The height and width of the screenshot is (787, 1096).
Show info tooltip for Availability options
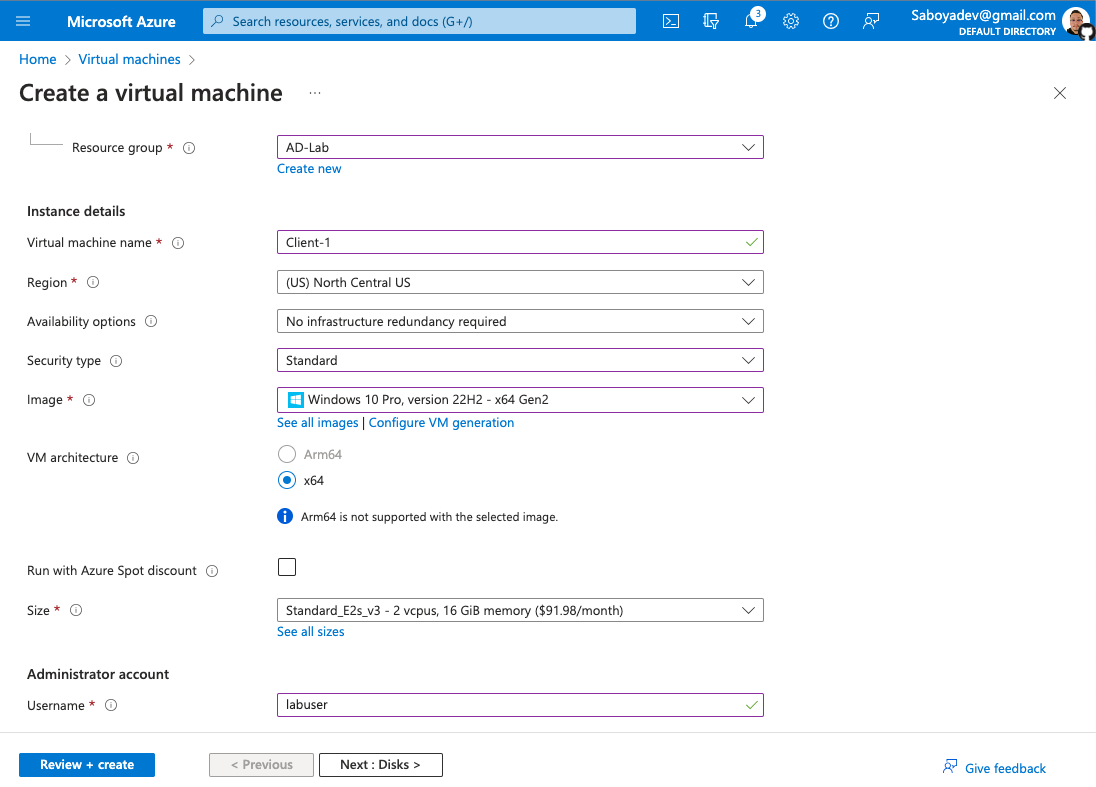coord(151,322)
